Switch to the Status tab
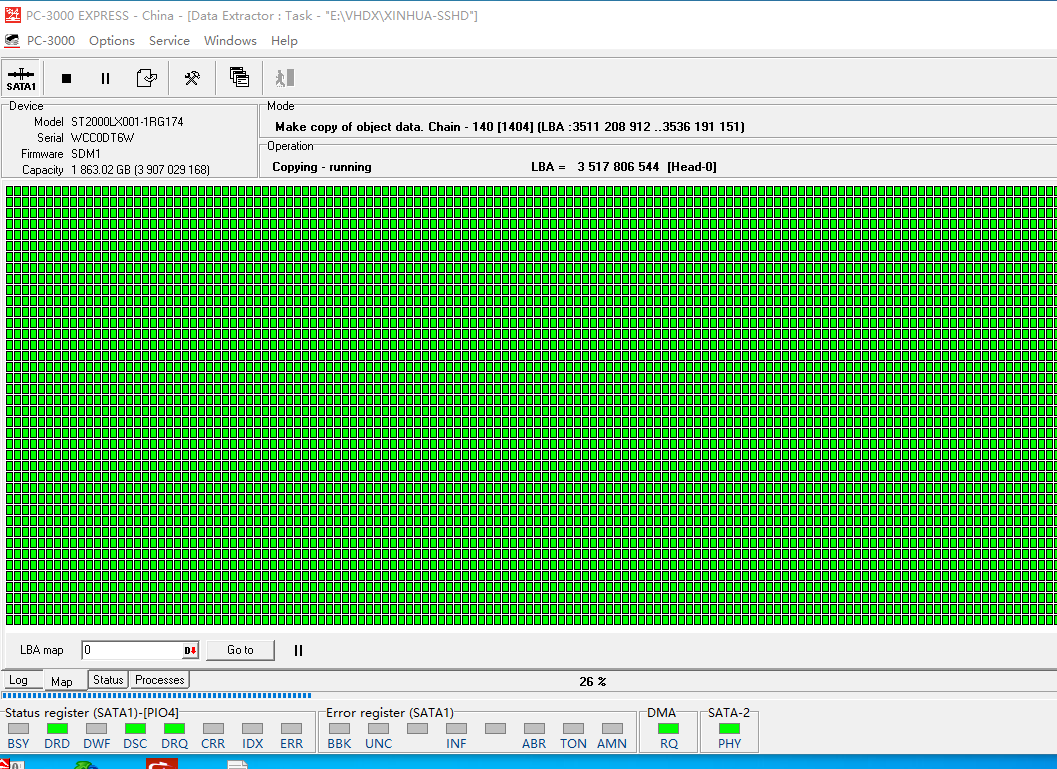 [x=107, y=679]
